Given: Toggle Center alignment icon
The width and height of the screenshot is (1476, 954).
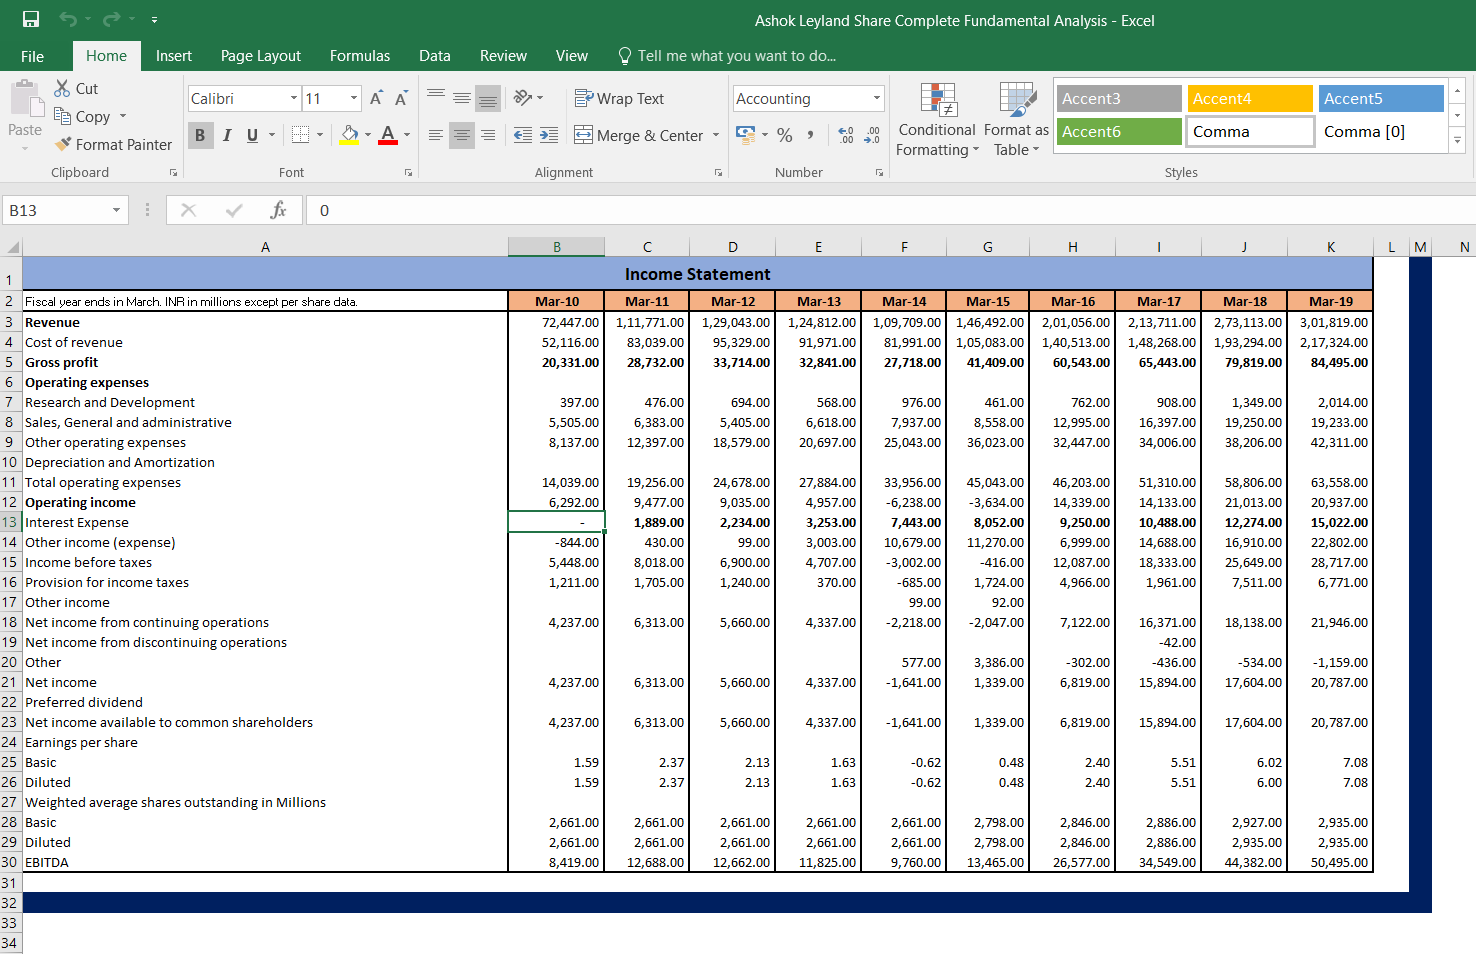Looking at the screenshot, I should (462, 135).
